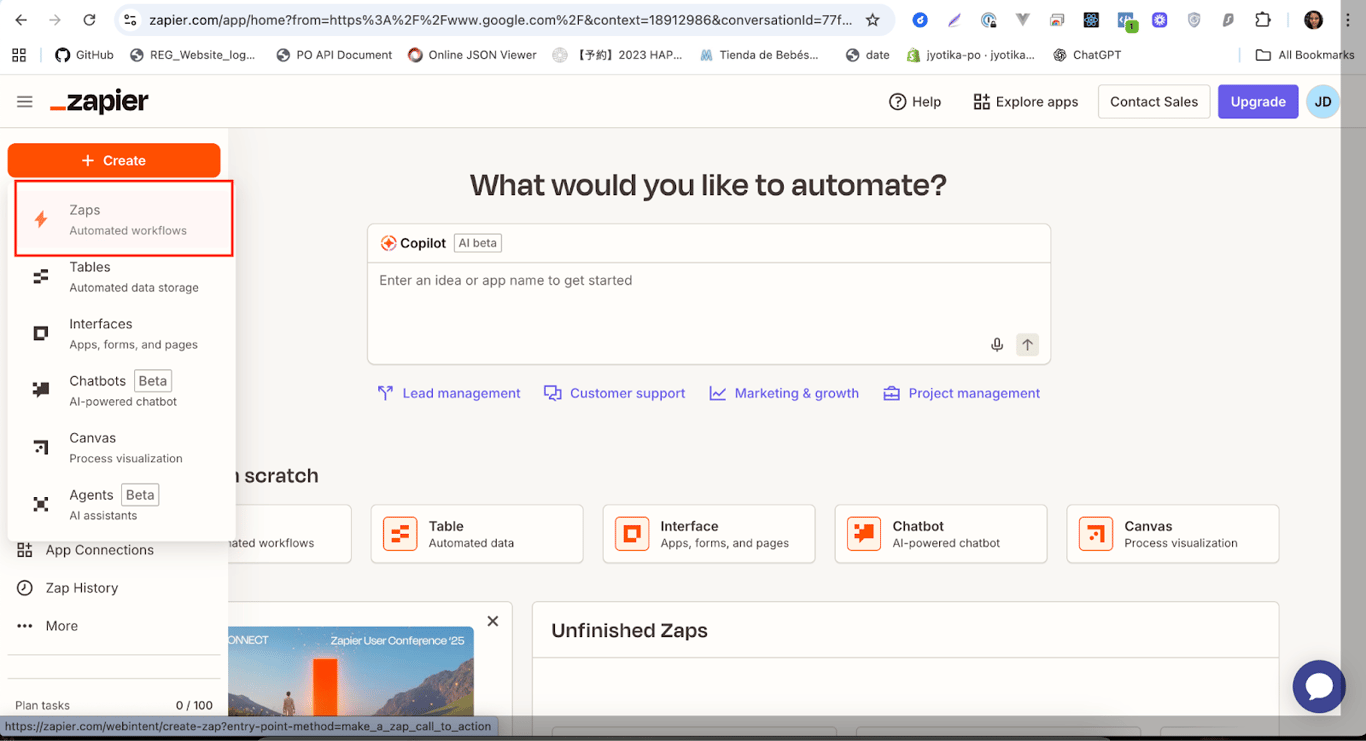Viewport: 1366px width, 741px height.
Task: Open Interfaces from the Create menu
Action: click(x=124, y=333)
